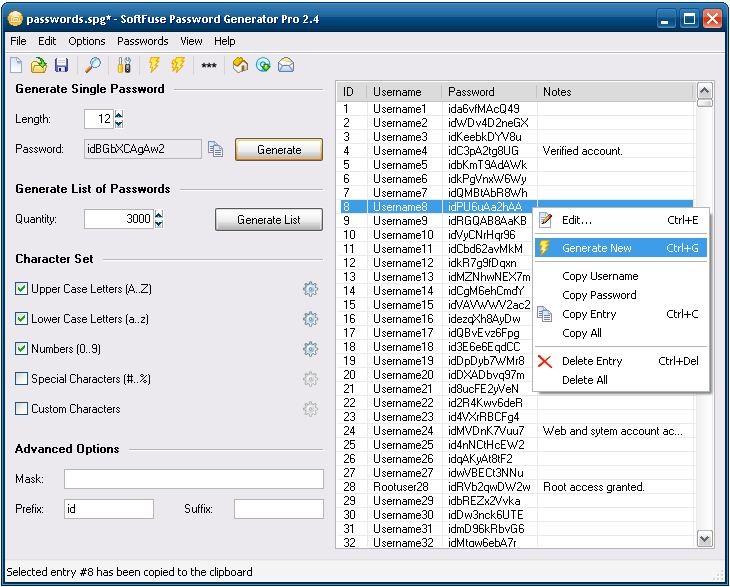The image size is (730, 587).
Task: Open the Edit menu
Action: point(47,41)
